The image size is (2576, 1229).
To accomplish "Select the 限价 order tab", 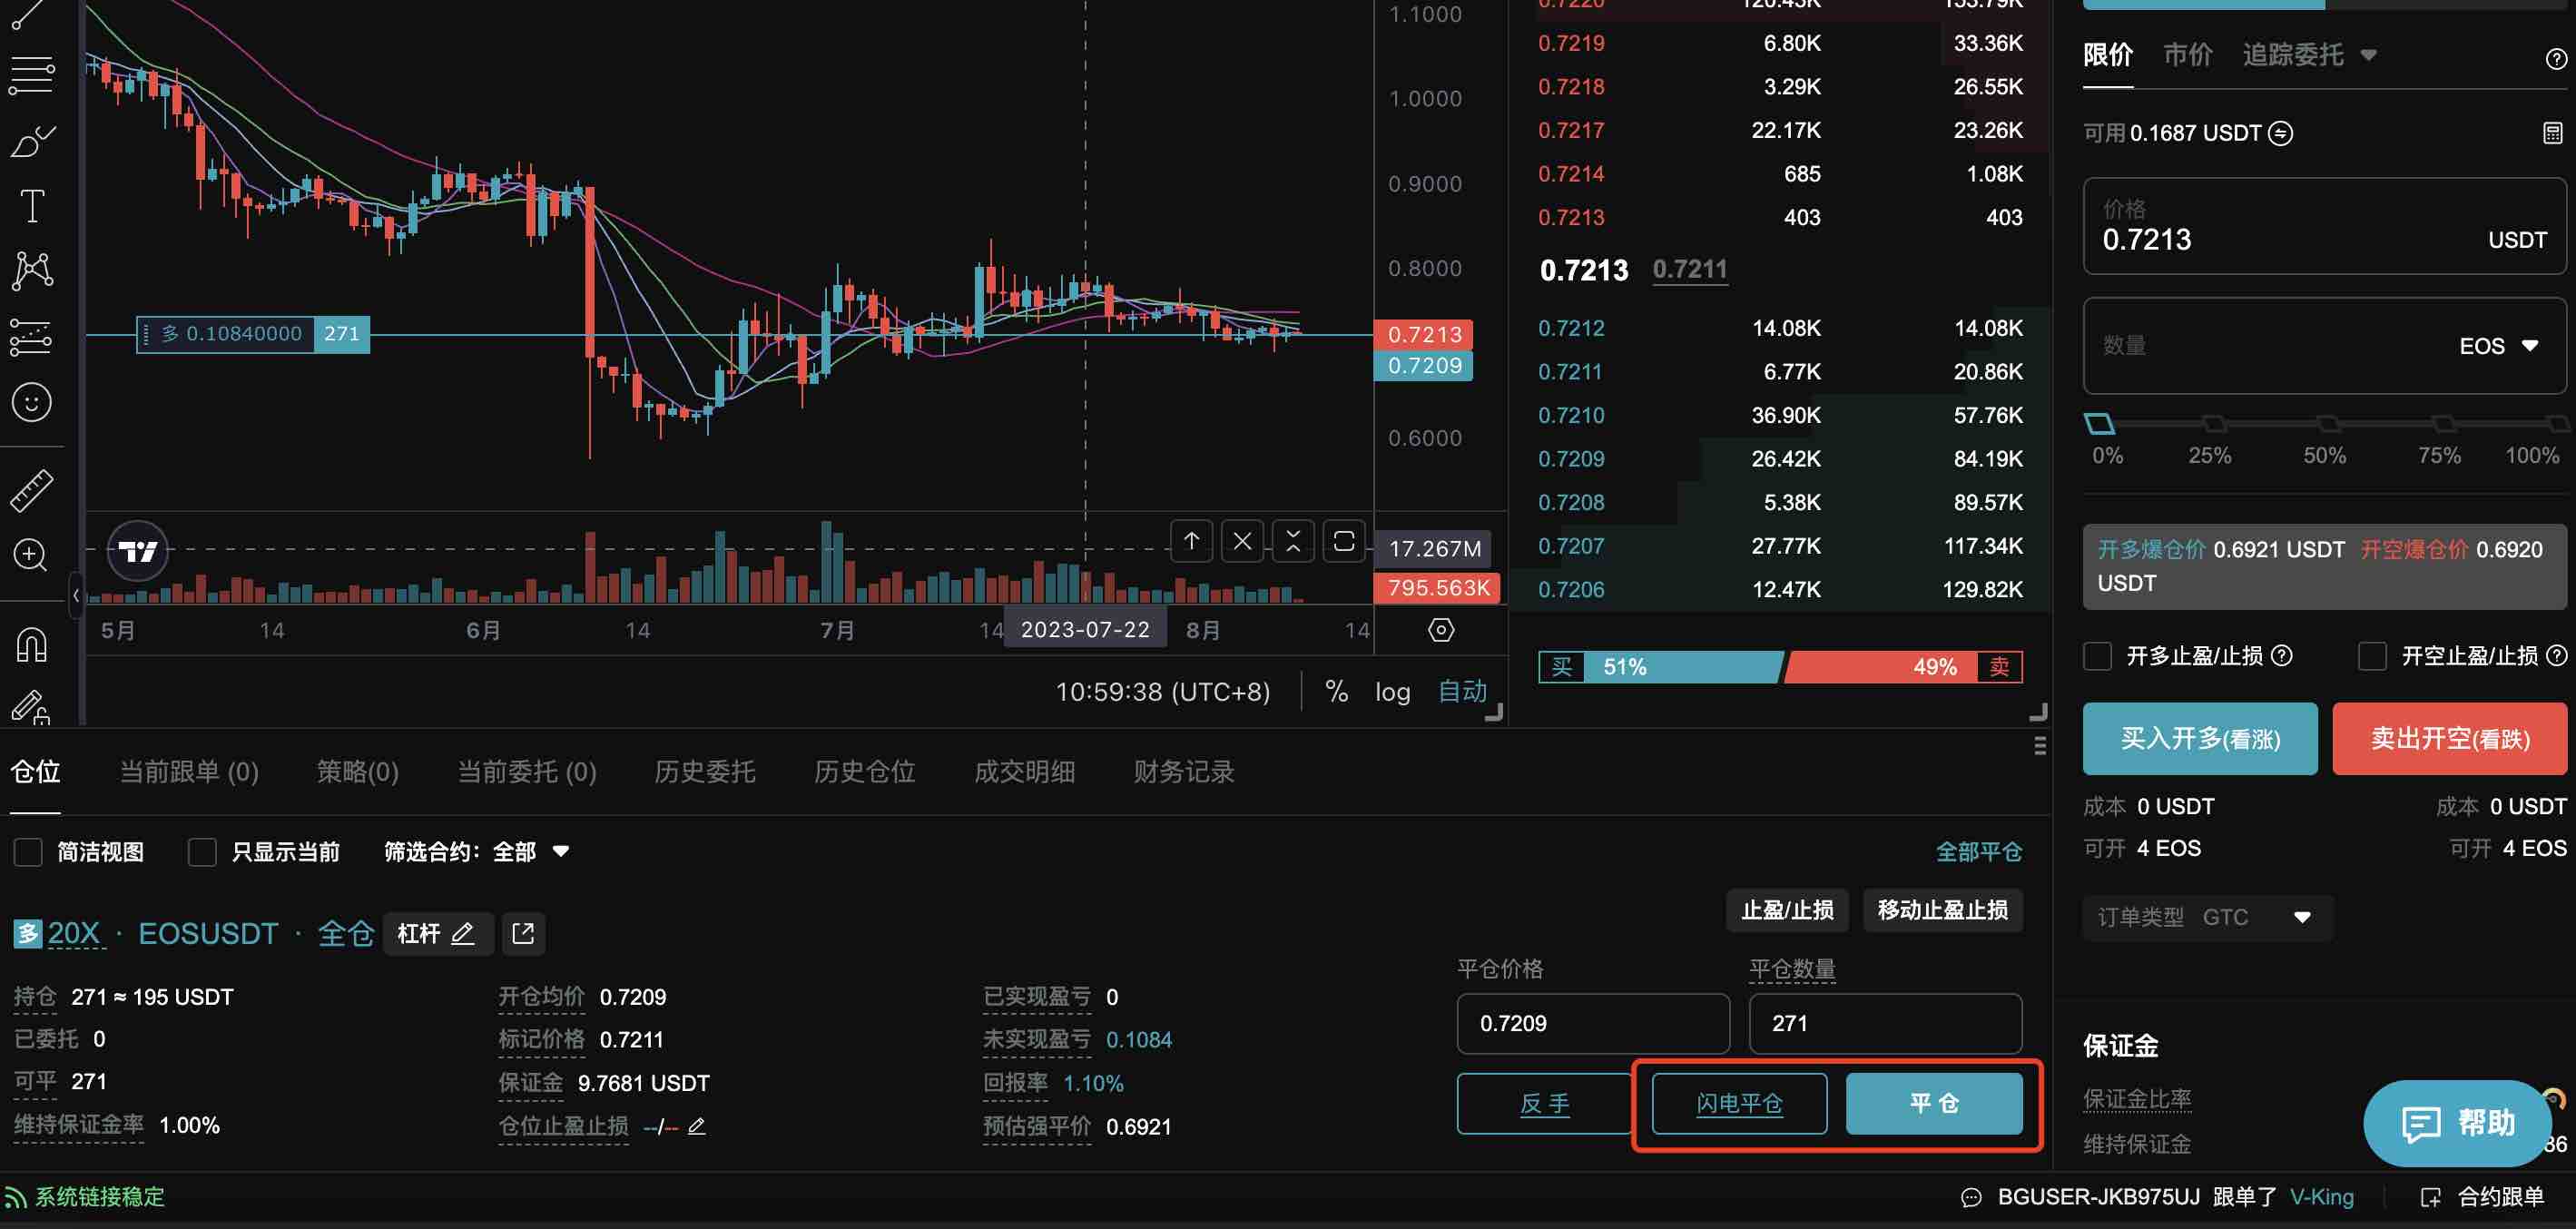I will tap(2108, 55).
